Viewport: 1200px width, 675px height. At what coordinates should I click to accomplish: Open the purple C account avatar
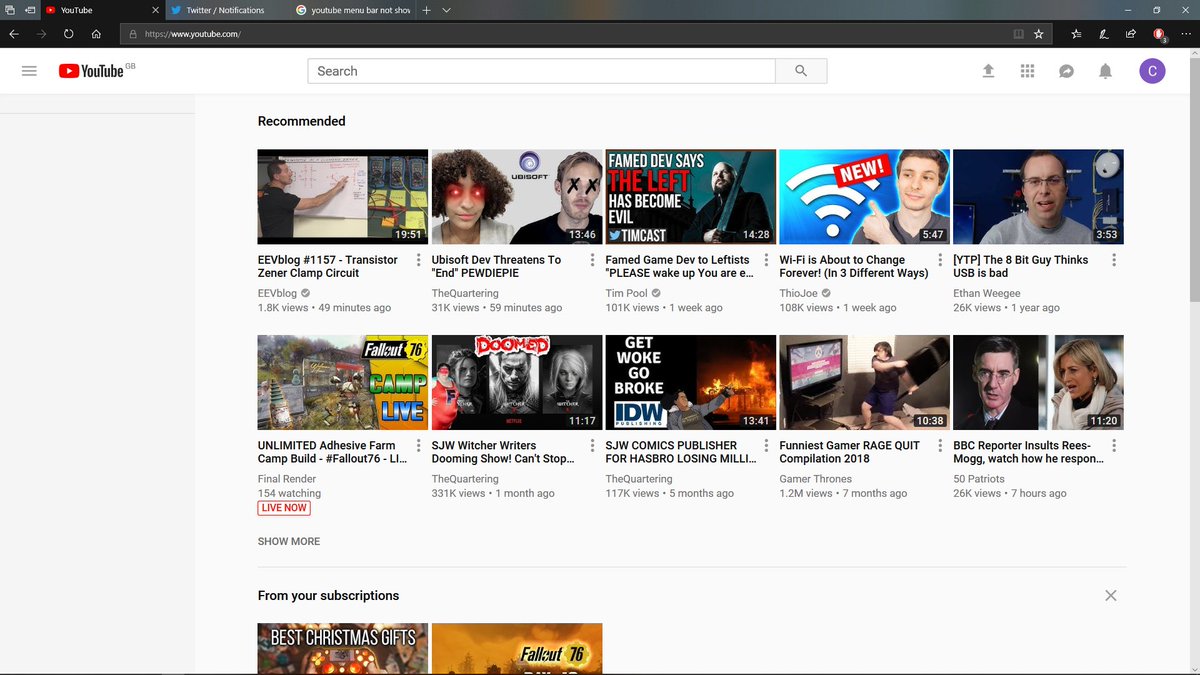coord(1152,71)
